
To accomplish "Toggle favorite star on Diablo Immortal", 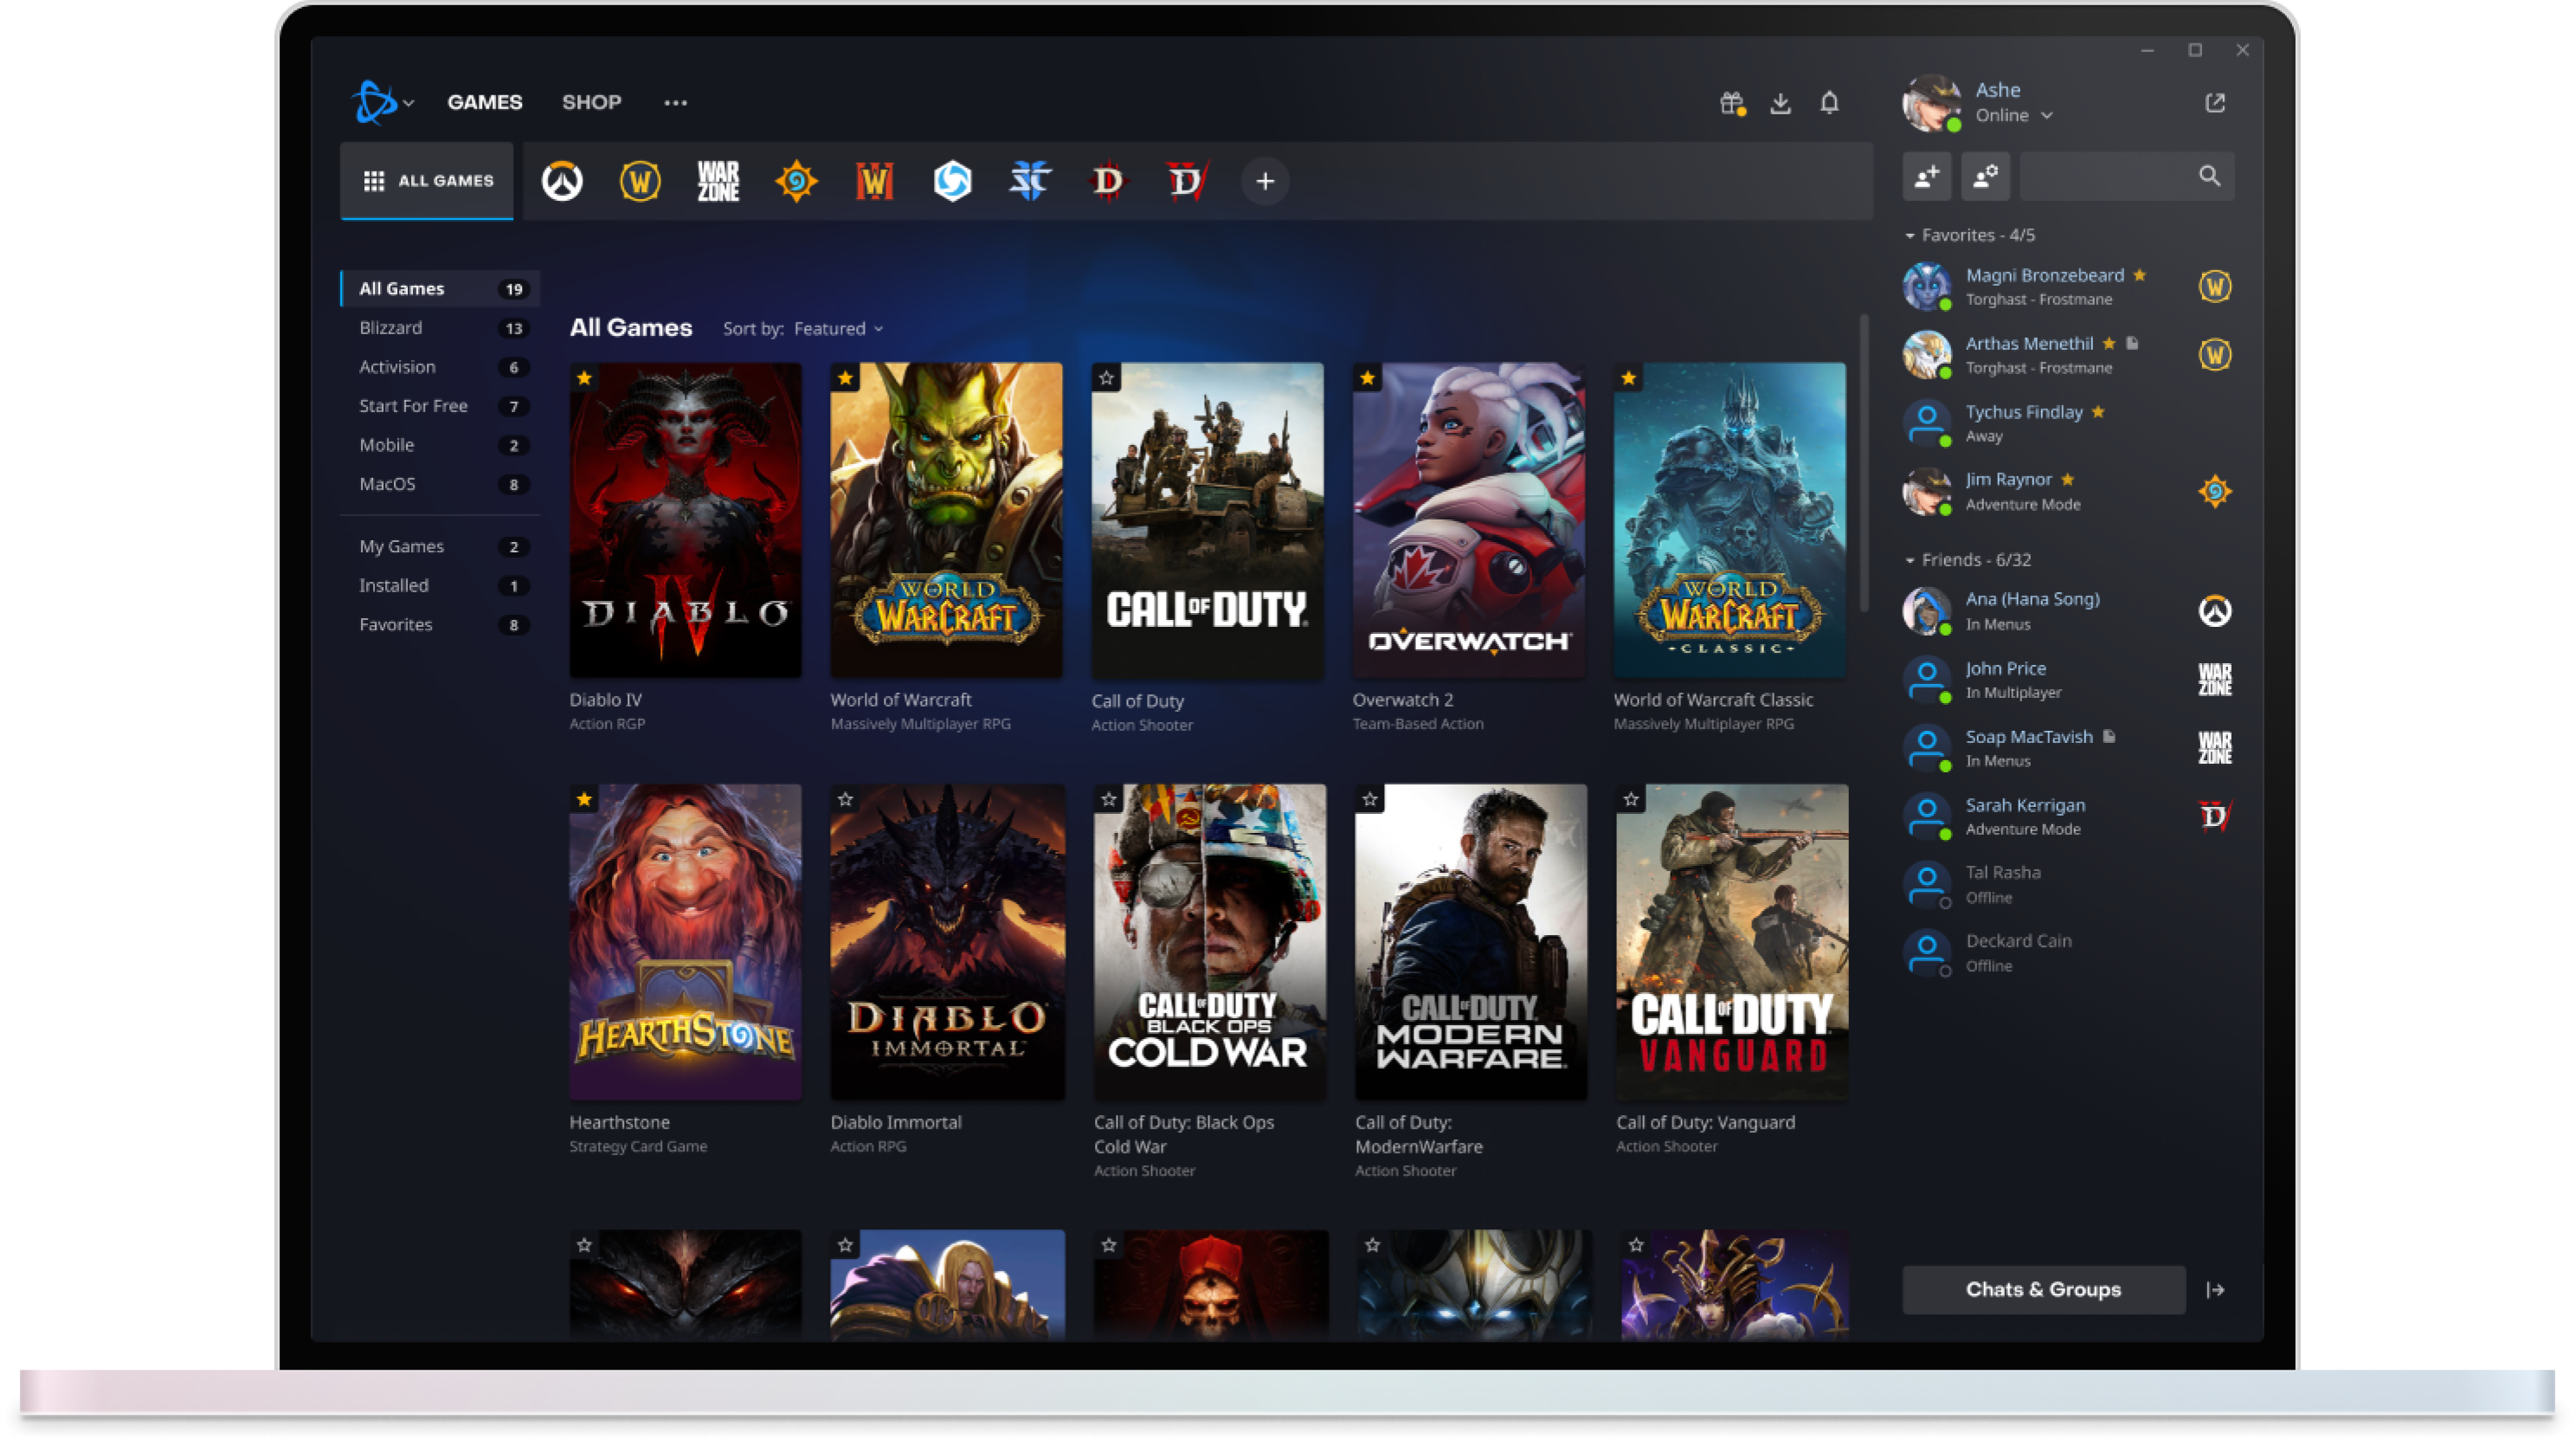I will coord(845,799).
